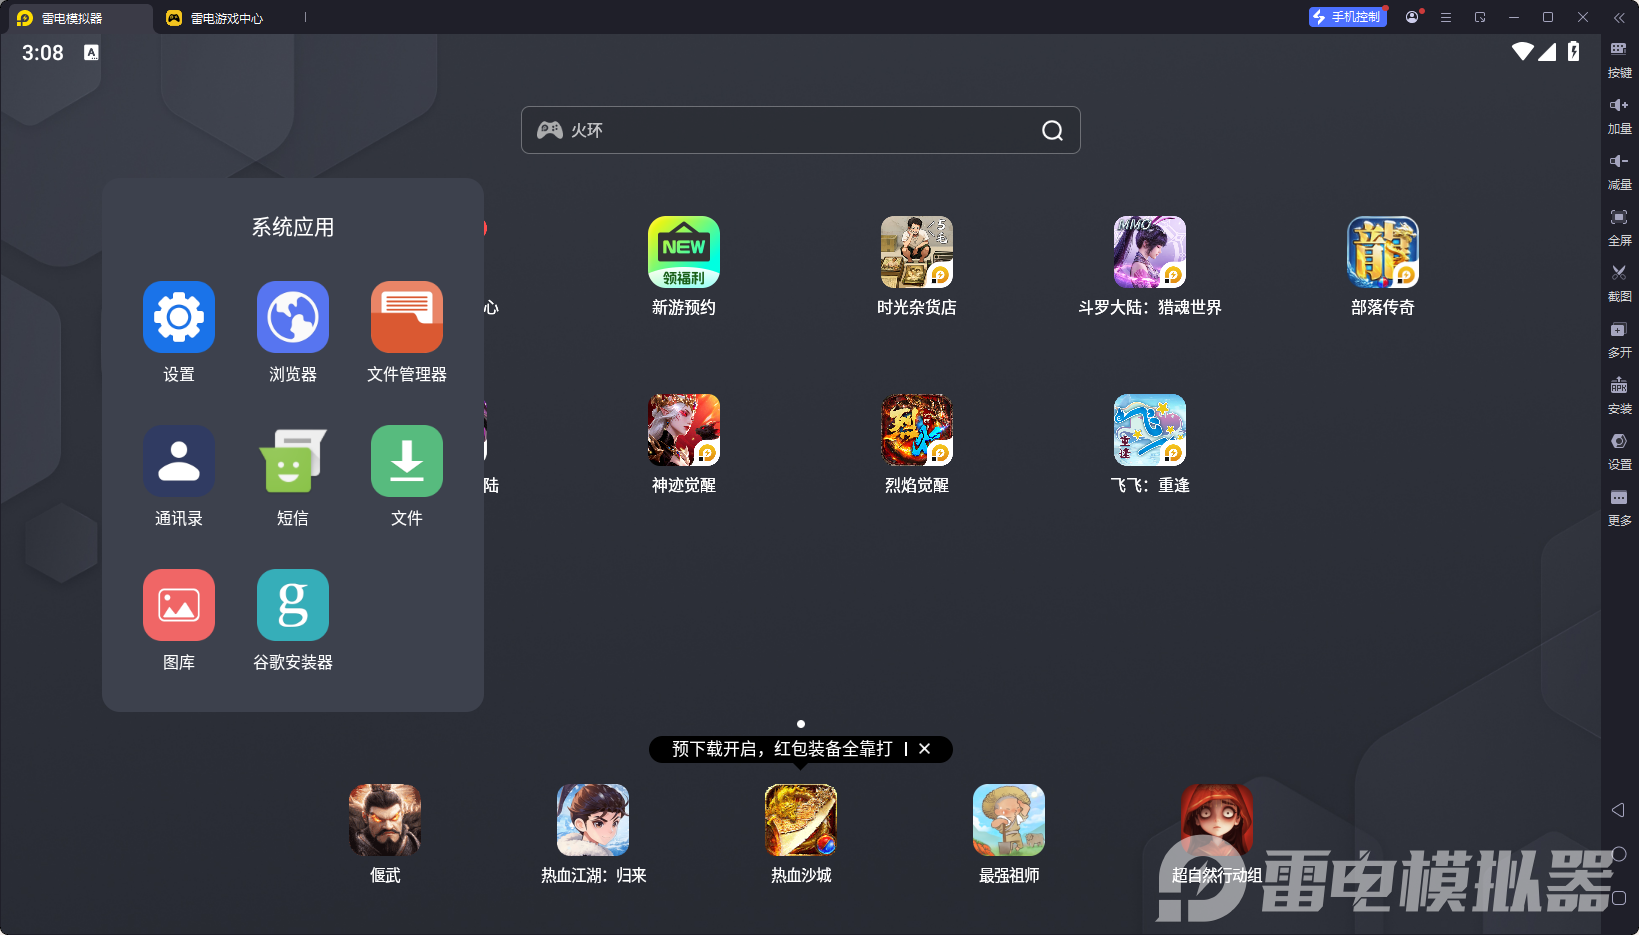1639x935 pixels.
Task: Increase volume with 加量
Action: point(1619,115)
